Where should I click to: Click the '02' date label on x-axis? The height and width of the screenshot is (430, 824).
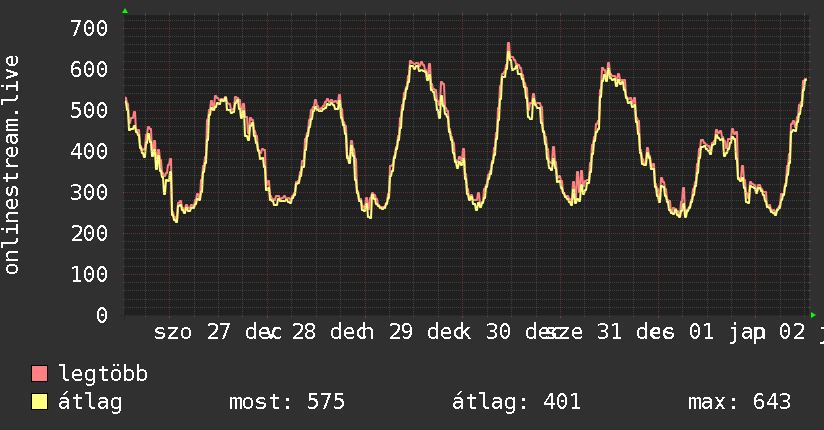pyautogui.click(x=792, y=332)
